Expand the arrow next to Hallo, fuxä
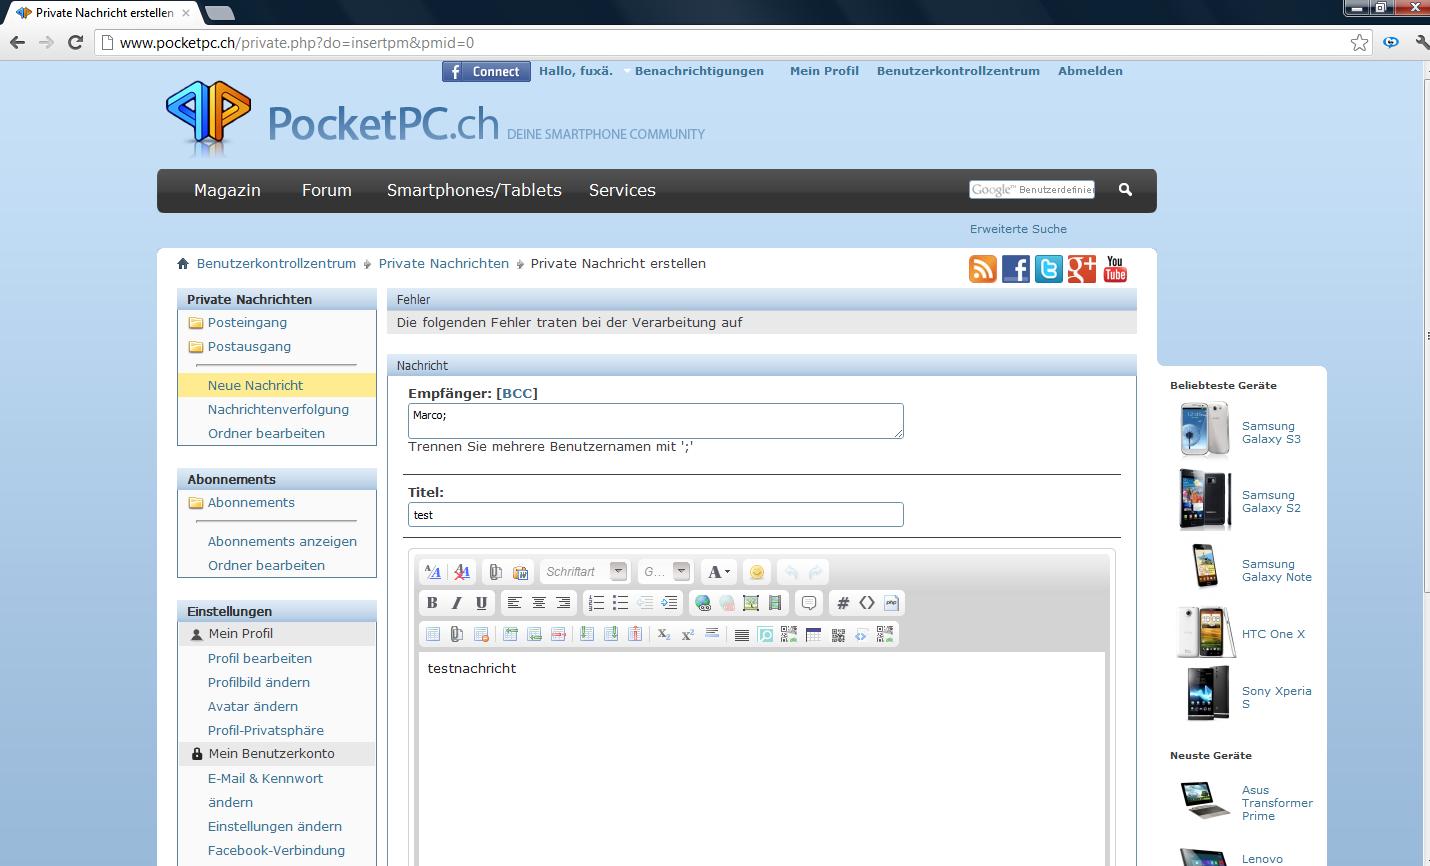The image size is (1430, 866). coord(627,71)
